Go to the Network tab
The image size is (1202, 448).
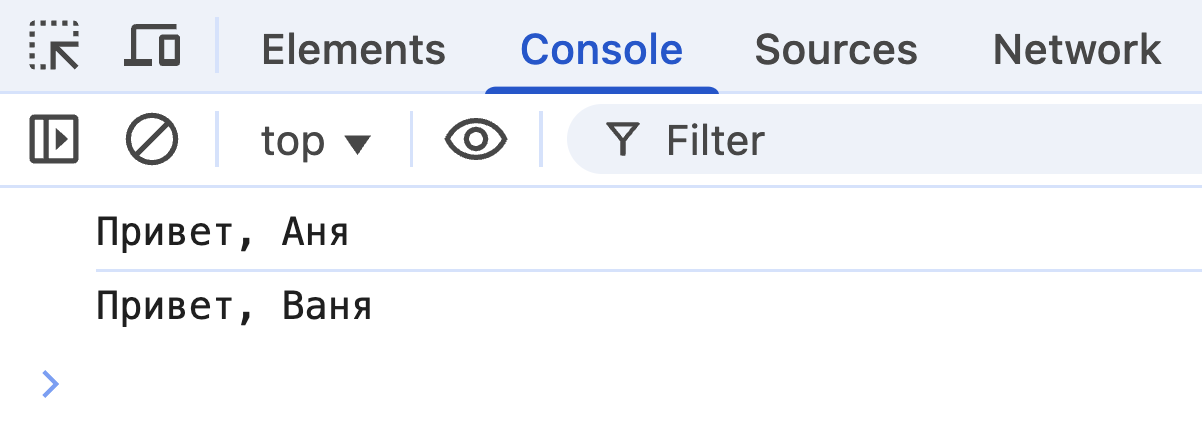[x=1077, y=49]
